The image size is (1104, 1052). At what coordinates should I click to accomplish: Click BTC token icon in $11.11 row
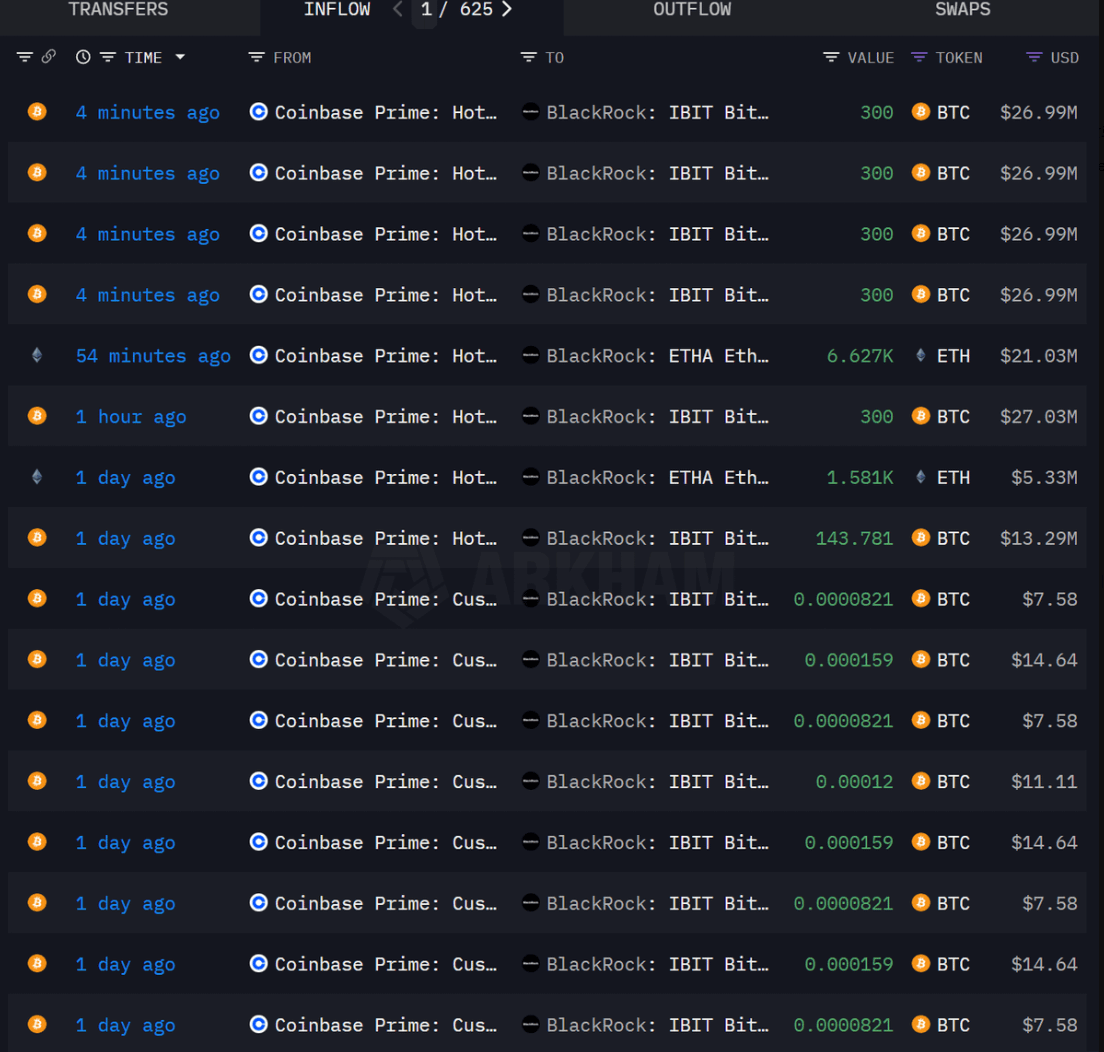click(x=920, y=781)
